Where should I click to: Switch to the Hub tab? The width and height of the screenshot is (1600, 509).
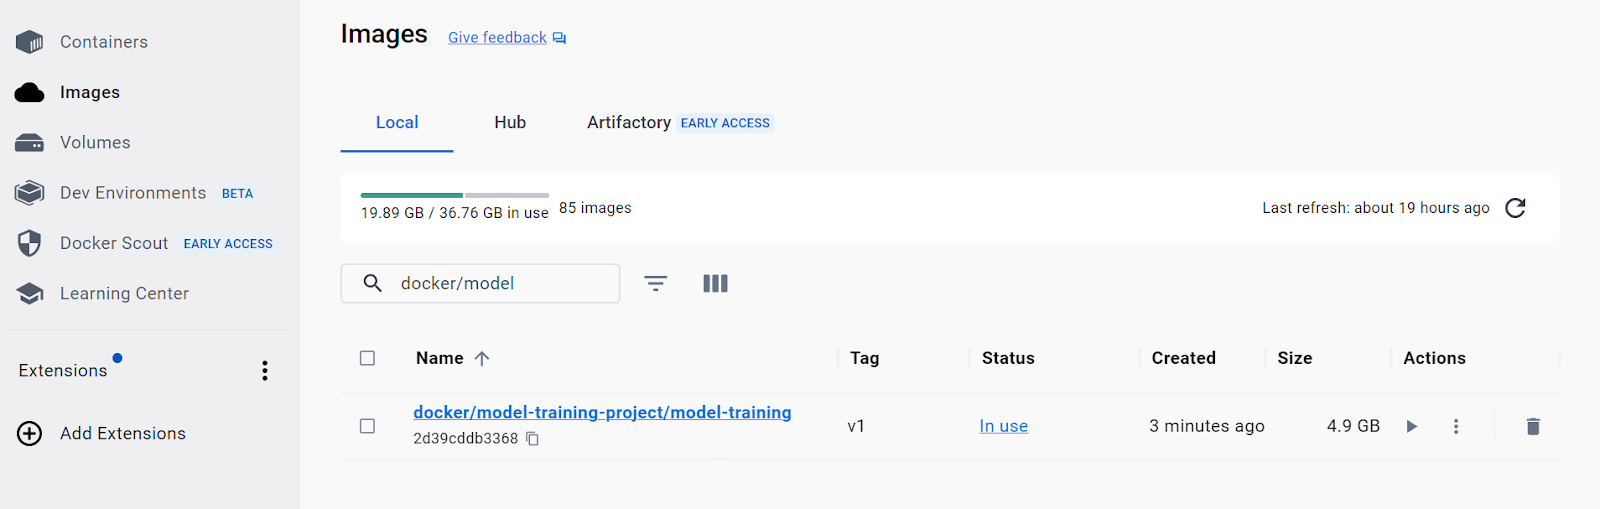[x=510, y=123]
